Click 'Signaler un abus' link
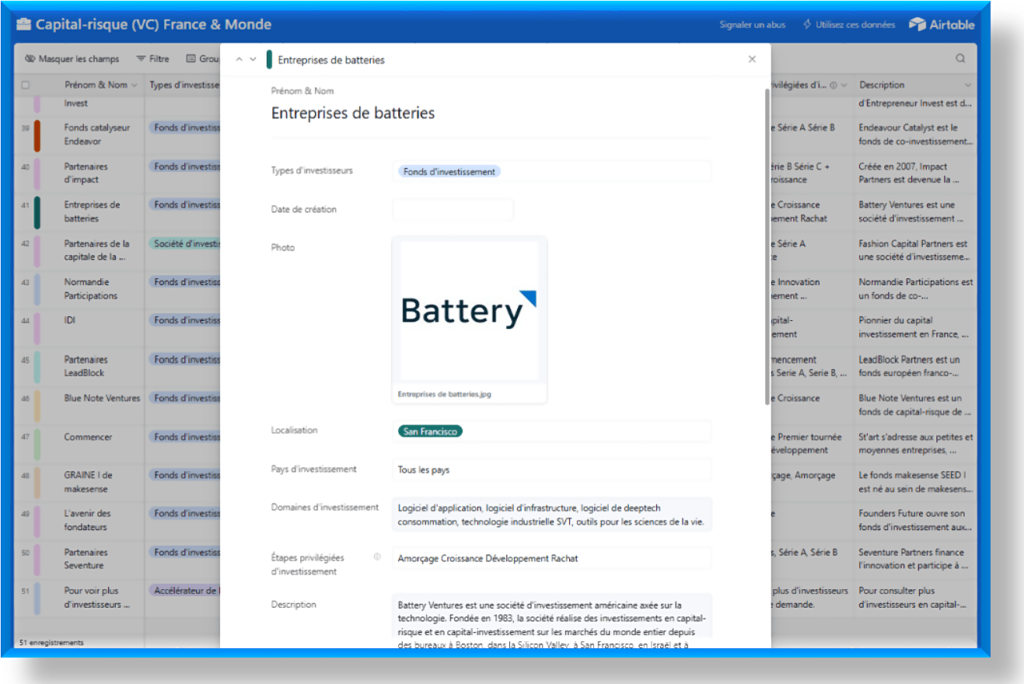1024x684 pixels. tap(752, 25)
